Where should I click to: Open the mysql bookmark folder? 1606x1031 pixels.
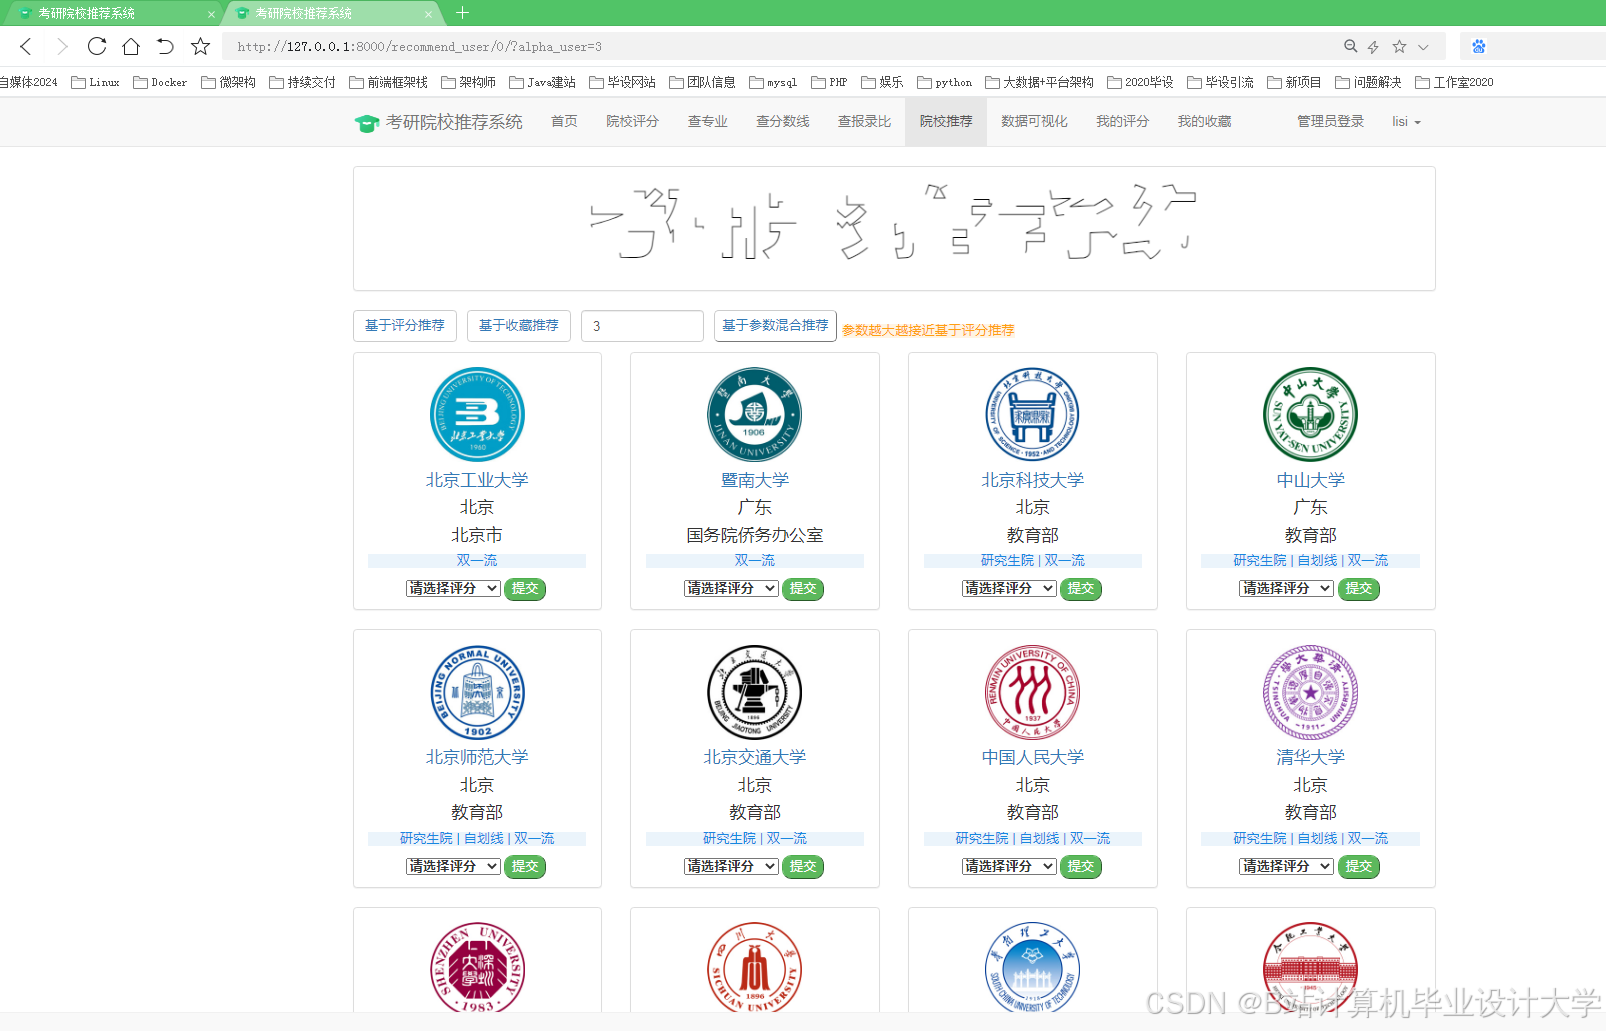(x=773, y=82)
